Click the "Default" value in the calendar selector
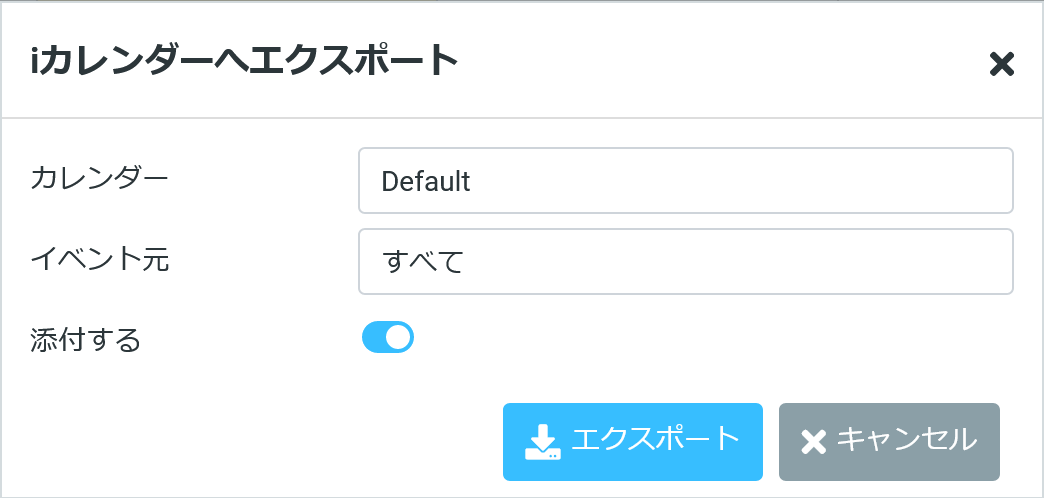 point(426,182)
